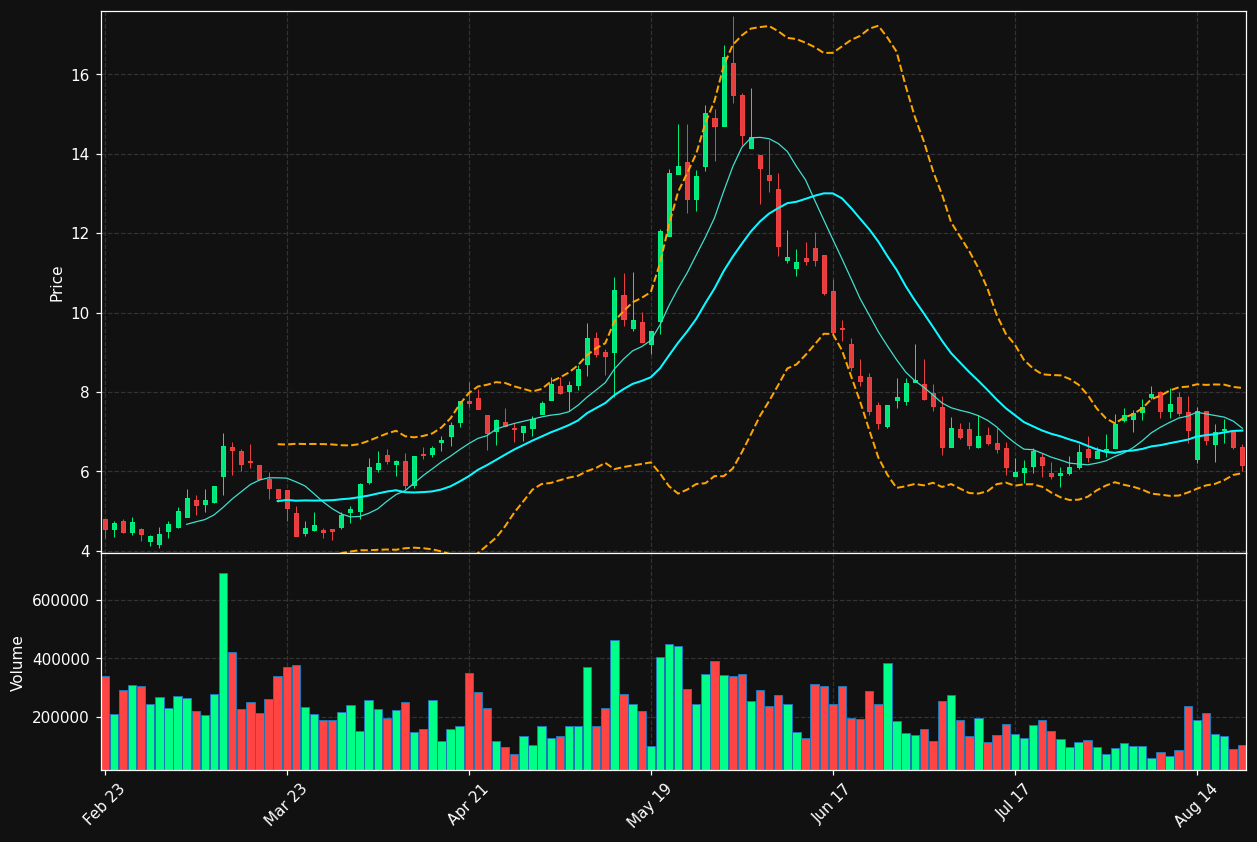Select the "4" price tick label
The width and height of the screenshot is (1257, 842).
tap(85, 552)
